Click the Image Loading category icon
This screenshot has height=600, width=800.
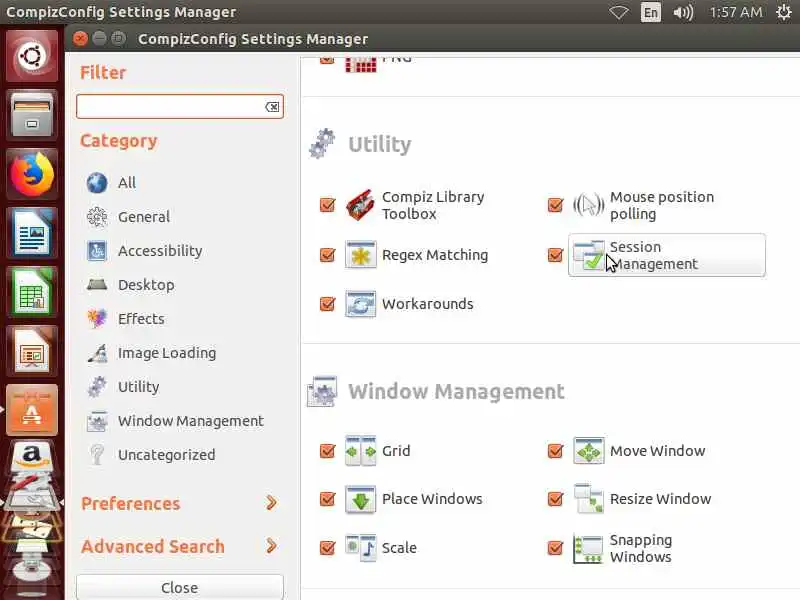pyautogui.click(x=97, y=353)
